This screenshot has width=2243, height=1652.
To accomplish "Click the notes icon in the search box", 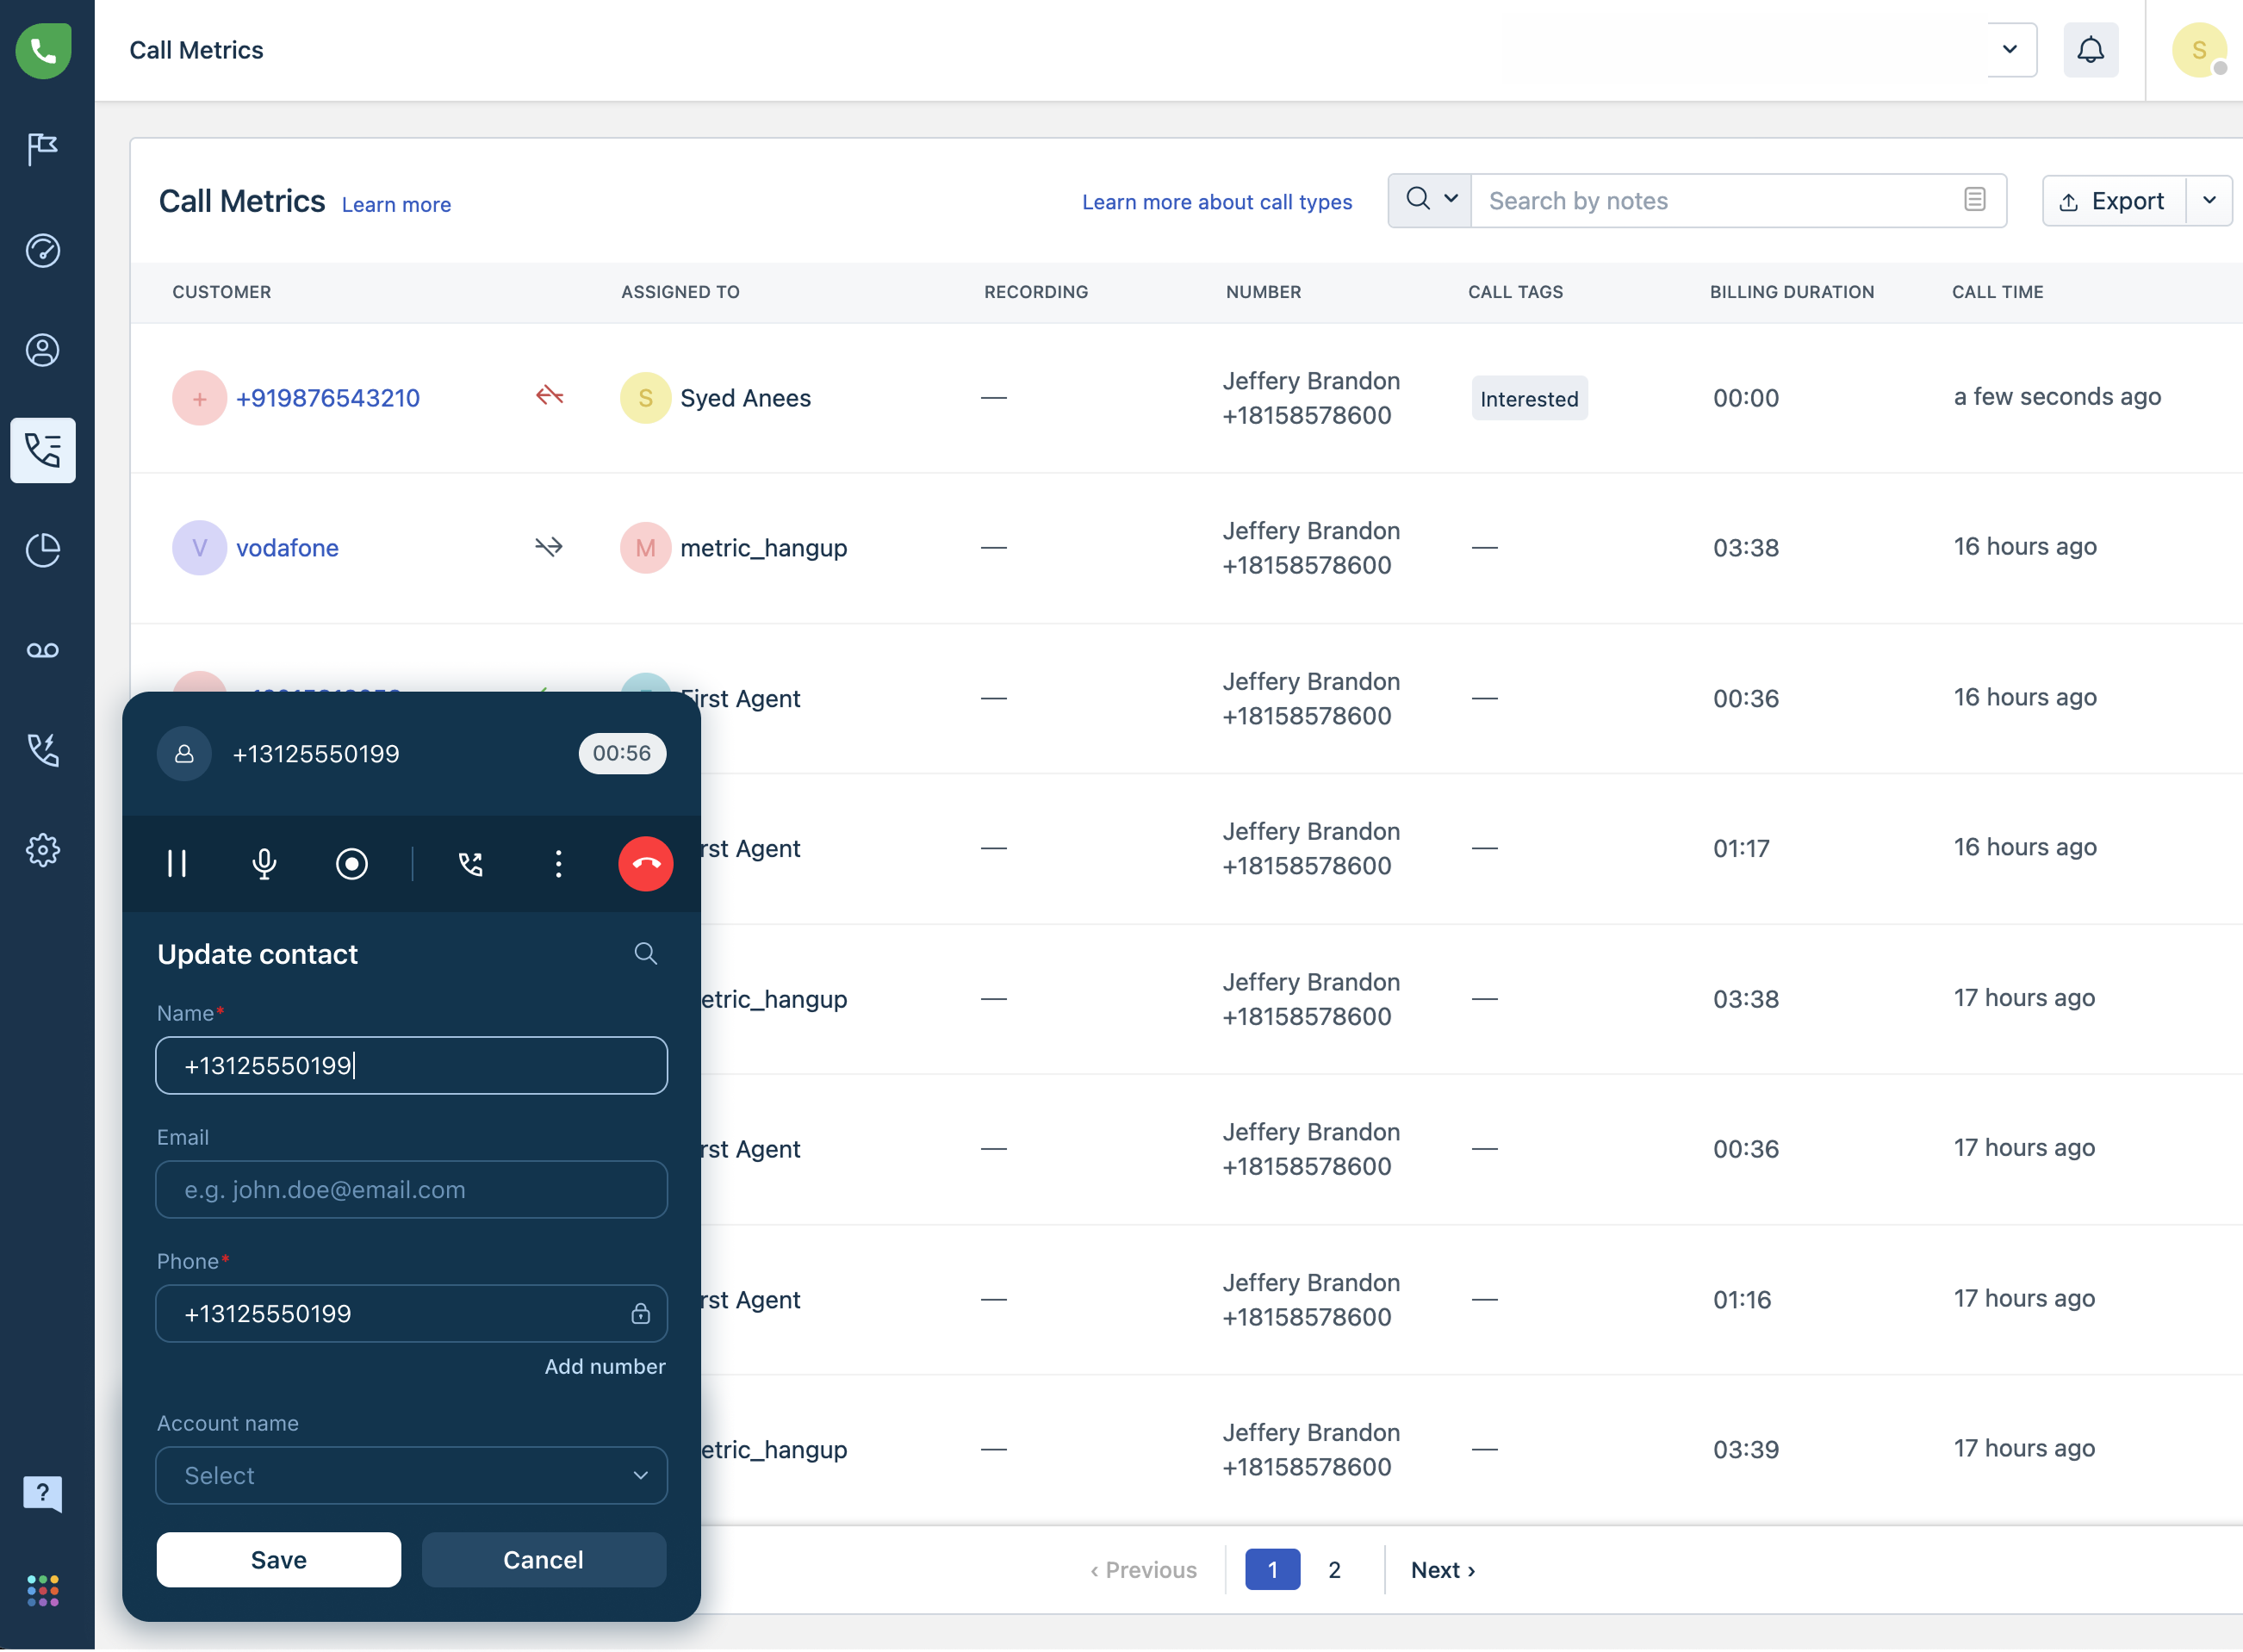I will [x=1975, y=200].
